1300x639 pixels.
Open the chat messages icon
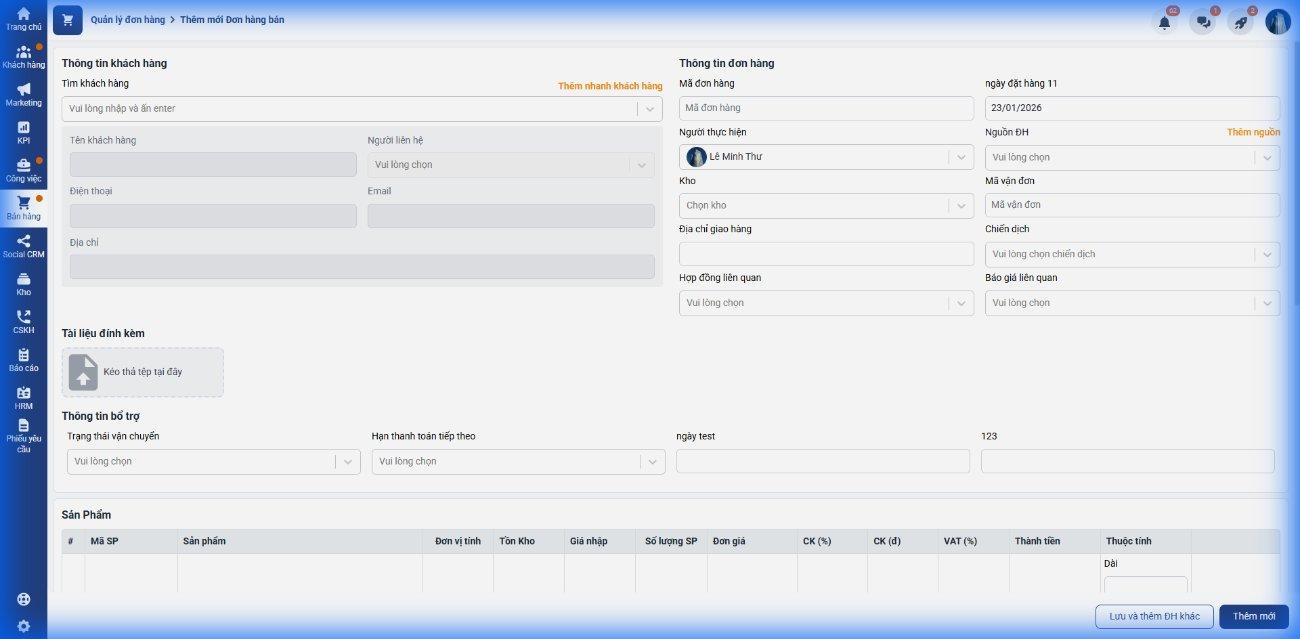click(1203, 22)
